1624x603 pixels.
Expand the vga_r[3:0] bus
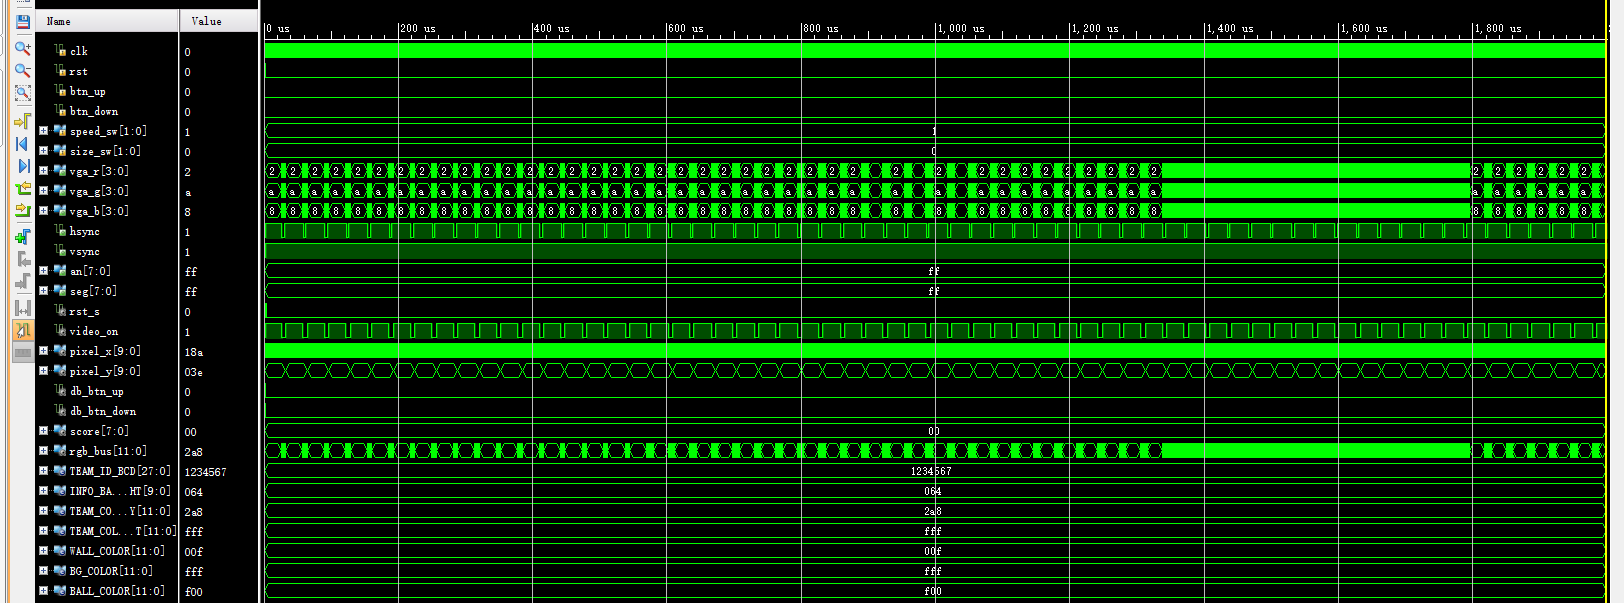tap(43, 171)
